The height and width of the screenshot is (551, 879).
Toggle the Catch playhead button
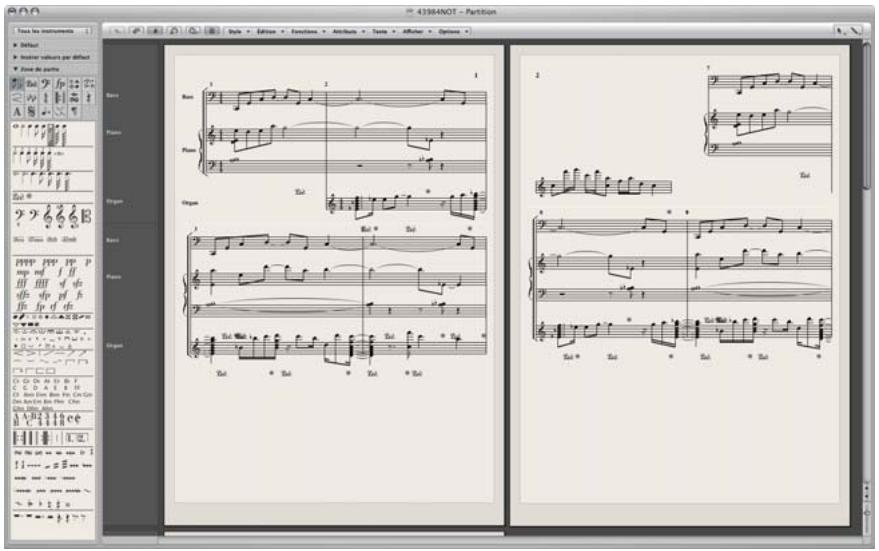[x=155, y=31]
